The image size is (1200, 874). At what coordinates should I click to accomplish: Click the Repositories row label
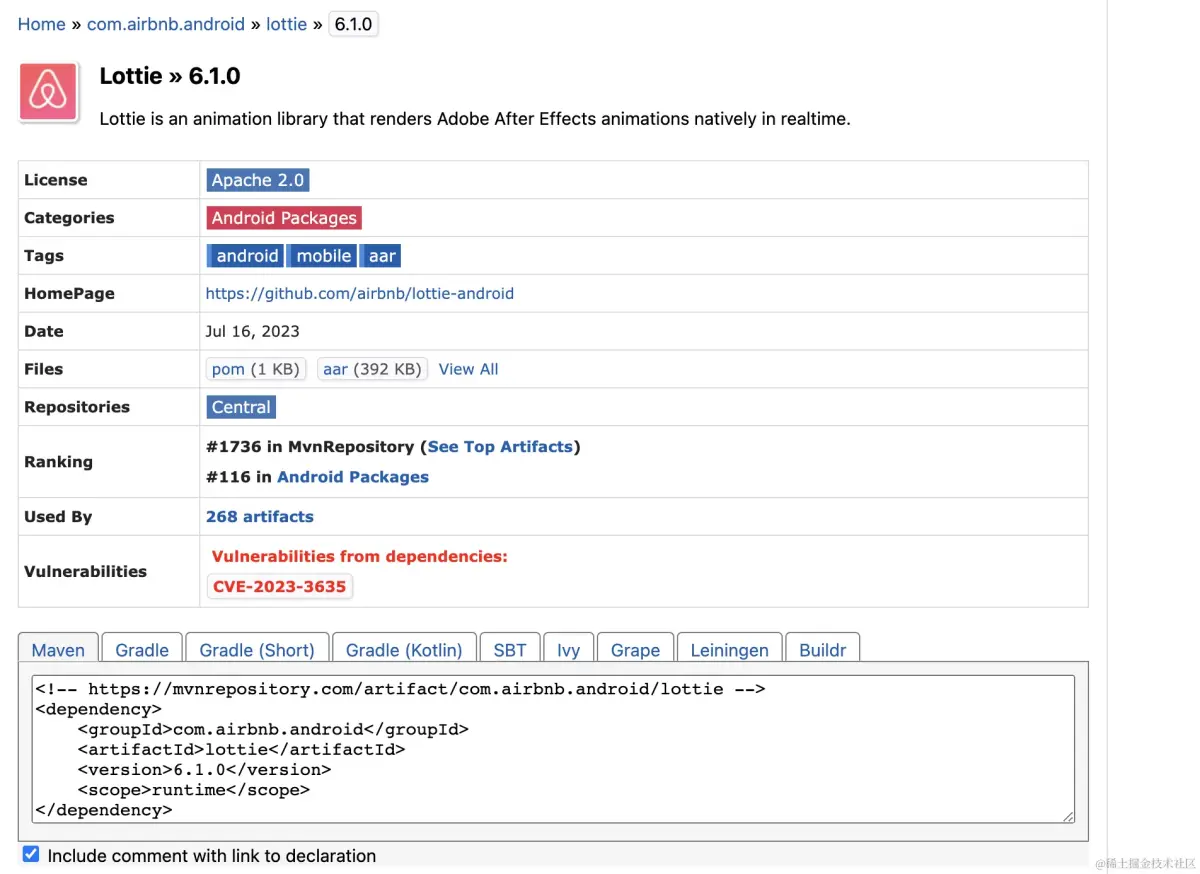tap(77, 407)
